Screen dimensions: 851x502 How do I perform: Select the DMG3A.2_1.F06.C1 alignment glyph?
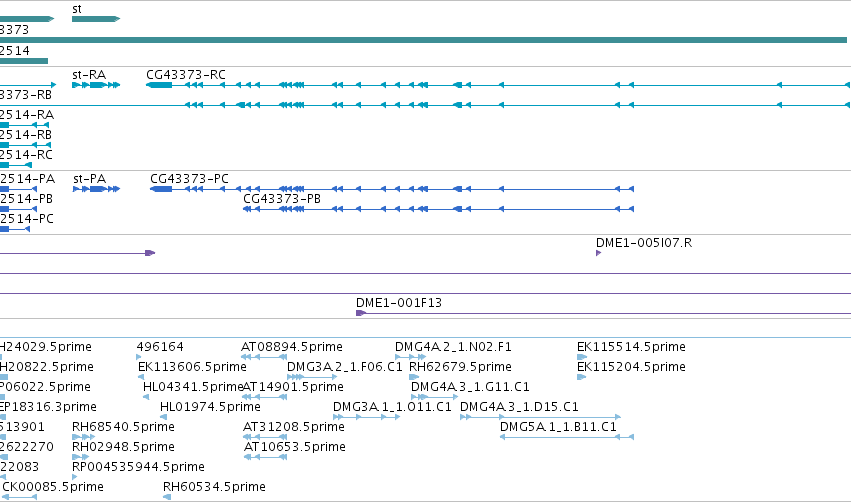pyautogui.click(x=312, y=377)
